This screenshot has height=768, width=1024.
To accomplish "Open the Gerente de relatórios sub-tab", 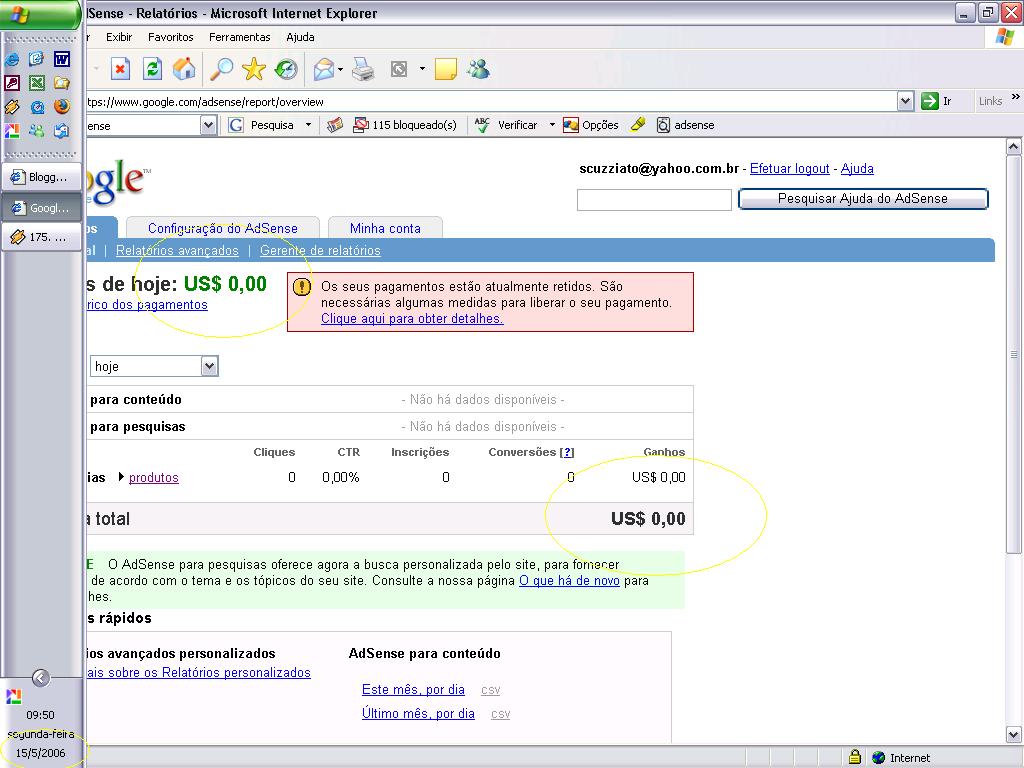I will 320,250.
